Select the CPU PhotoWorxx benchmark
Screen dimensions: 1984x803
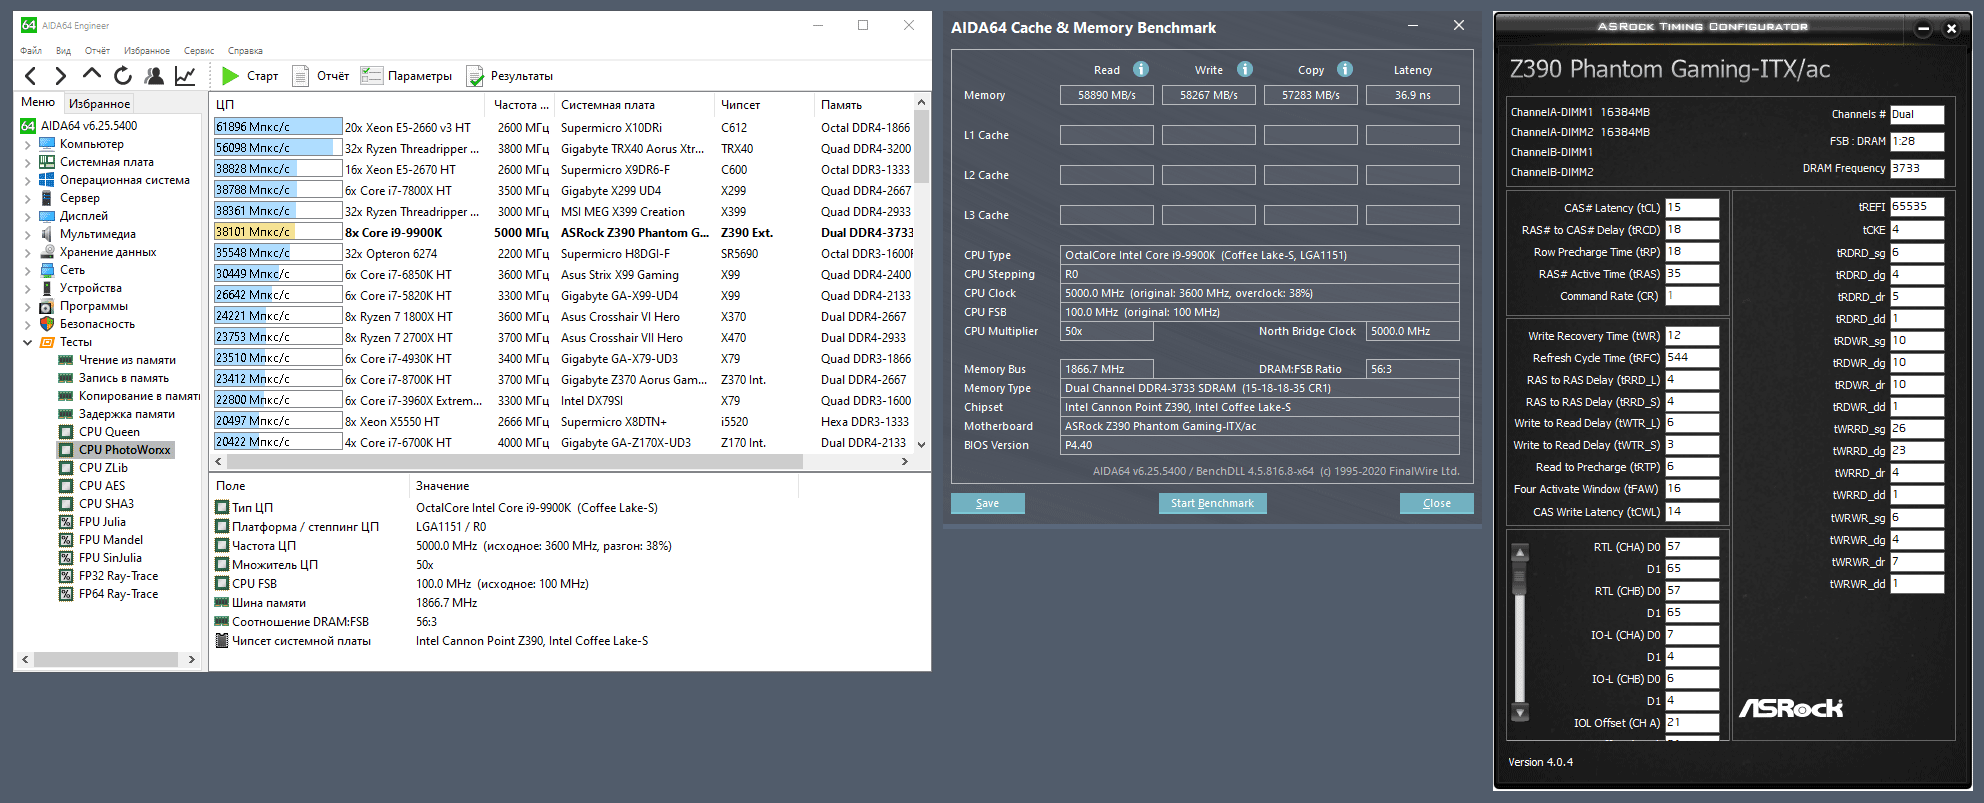125,450
